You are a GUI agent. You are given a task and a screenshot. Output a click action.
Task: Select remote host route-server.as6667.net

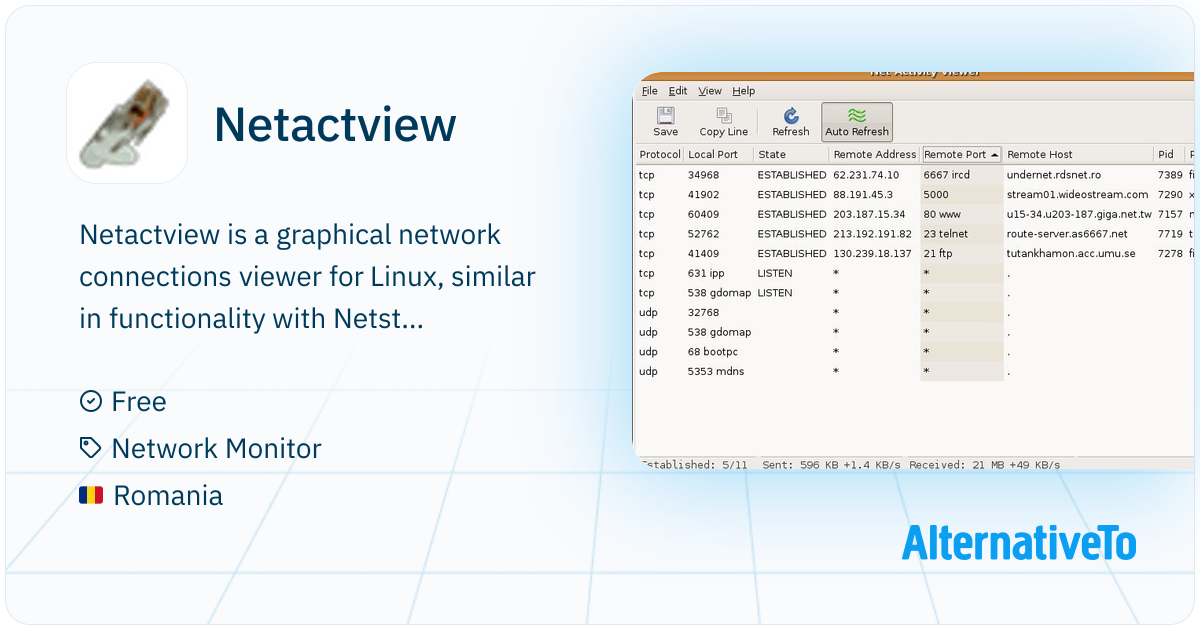[1067, 234]
